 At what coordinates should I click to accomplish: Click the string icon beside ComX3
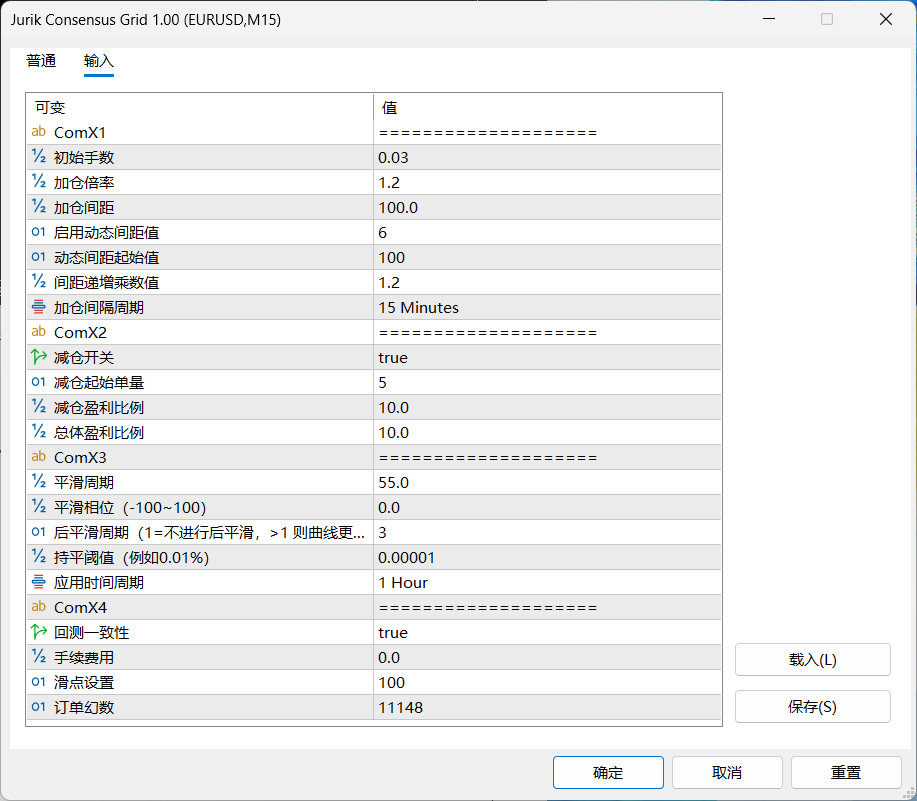tap(39, 457)
